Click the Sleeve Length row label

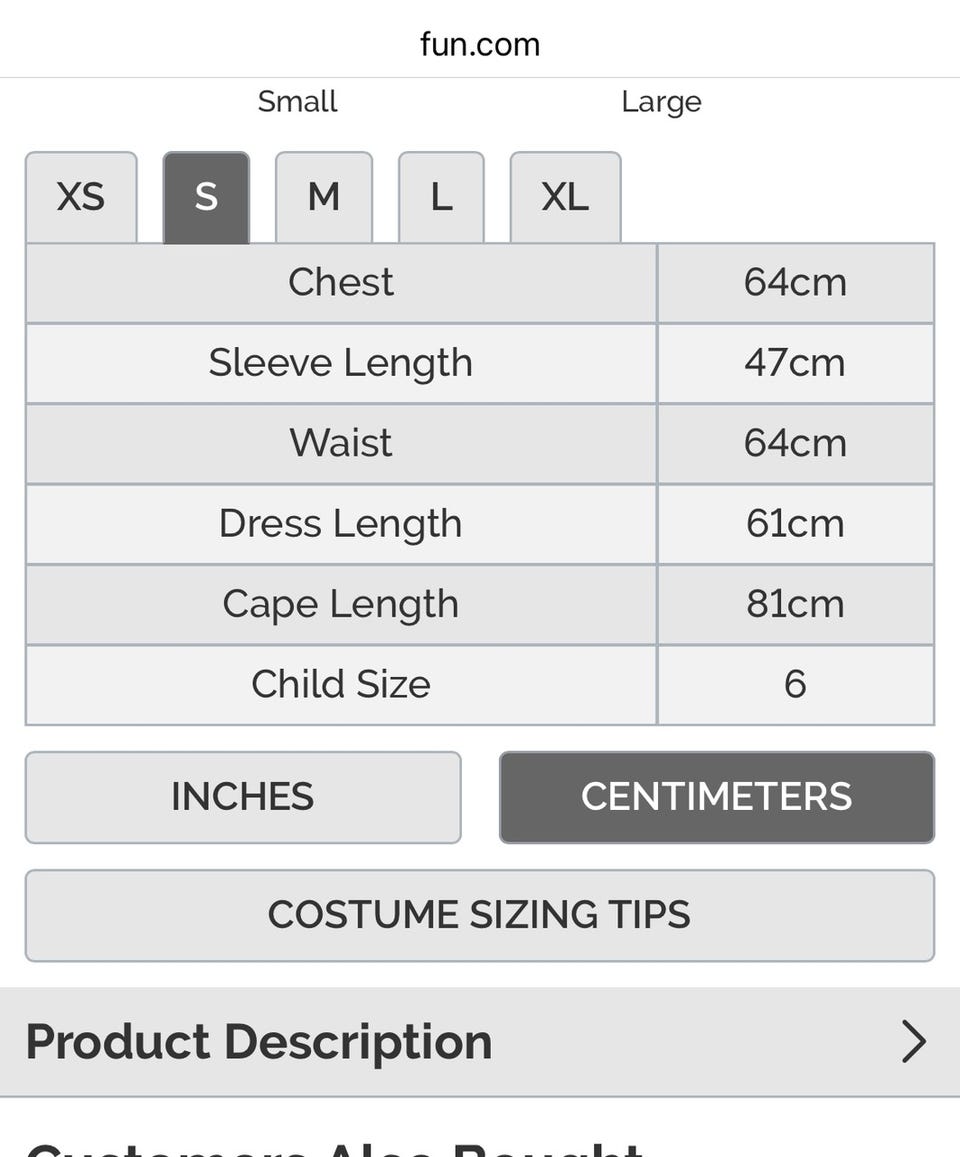coord(341,363)
